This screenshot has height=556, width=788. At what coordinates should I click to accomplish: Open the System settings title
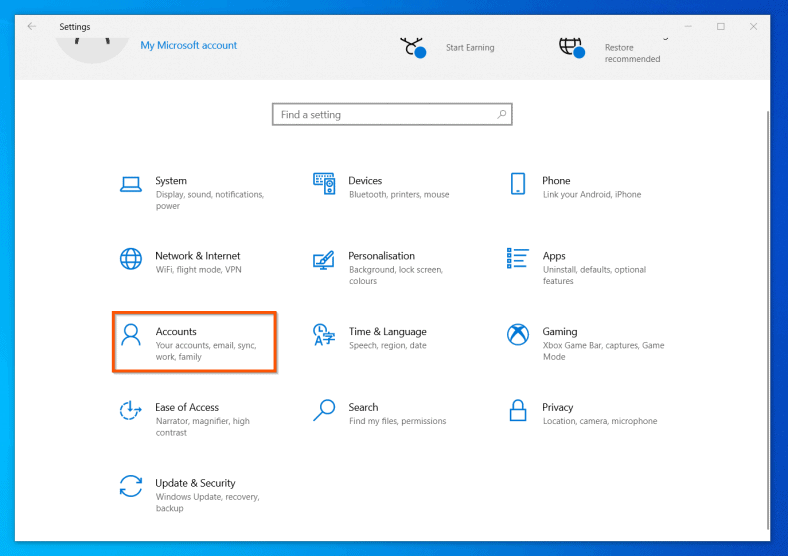pos(171,180)
